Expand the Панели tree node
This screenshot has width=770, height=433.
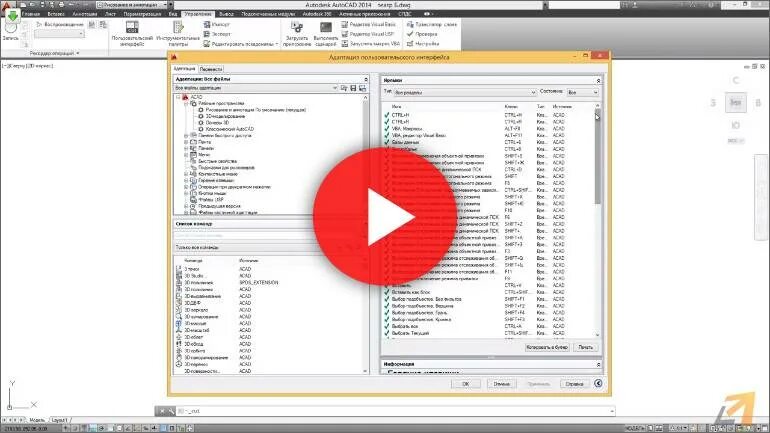[186, 148]
